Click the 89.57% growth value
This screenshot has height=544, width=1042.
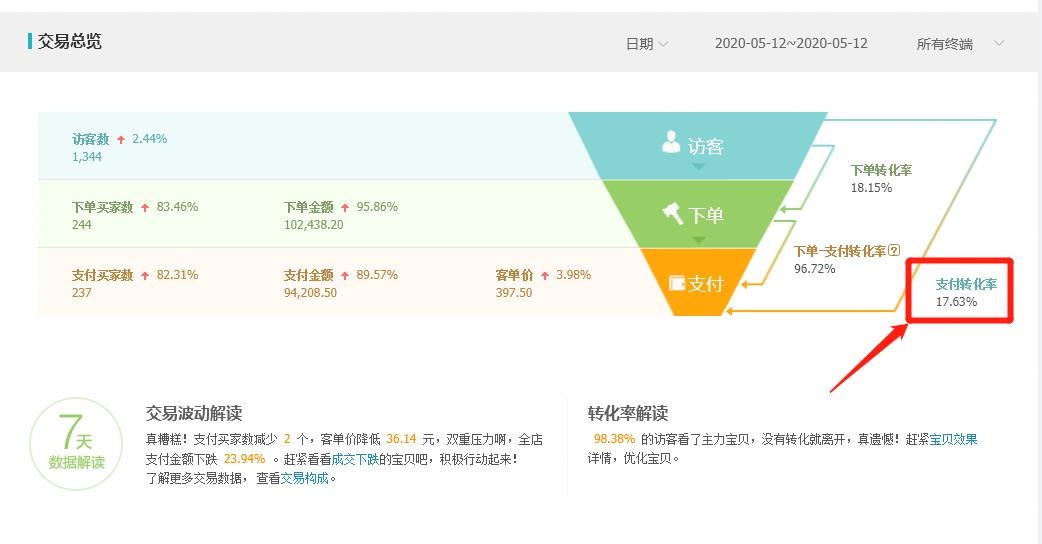377,274
